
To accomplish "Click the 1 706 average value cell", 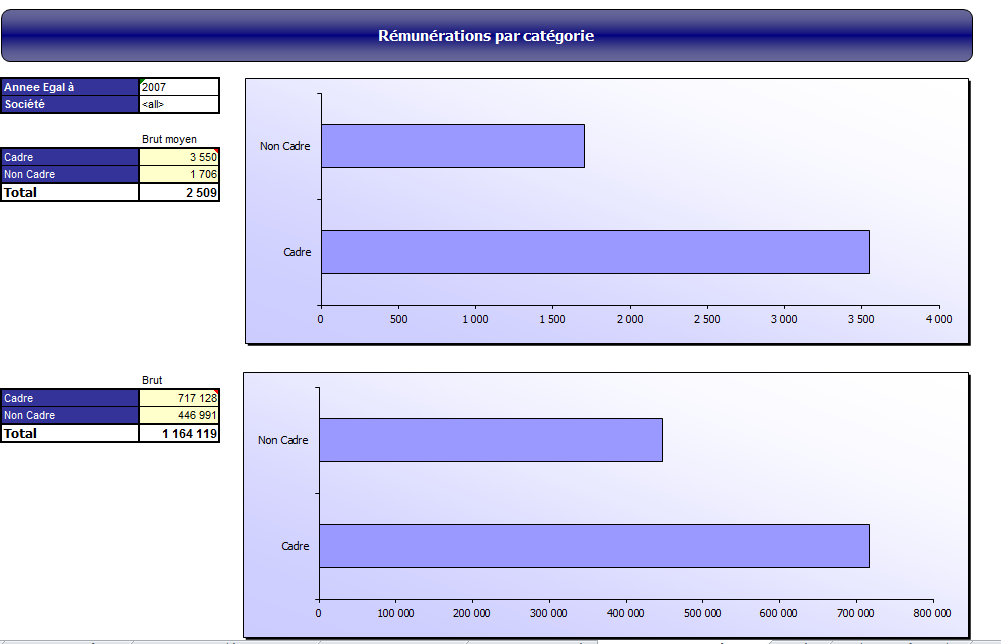I will pyautogui.click(x=179, y=174).
